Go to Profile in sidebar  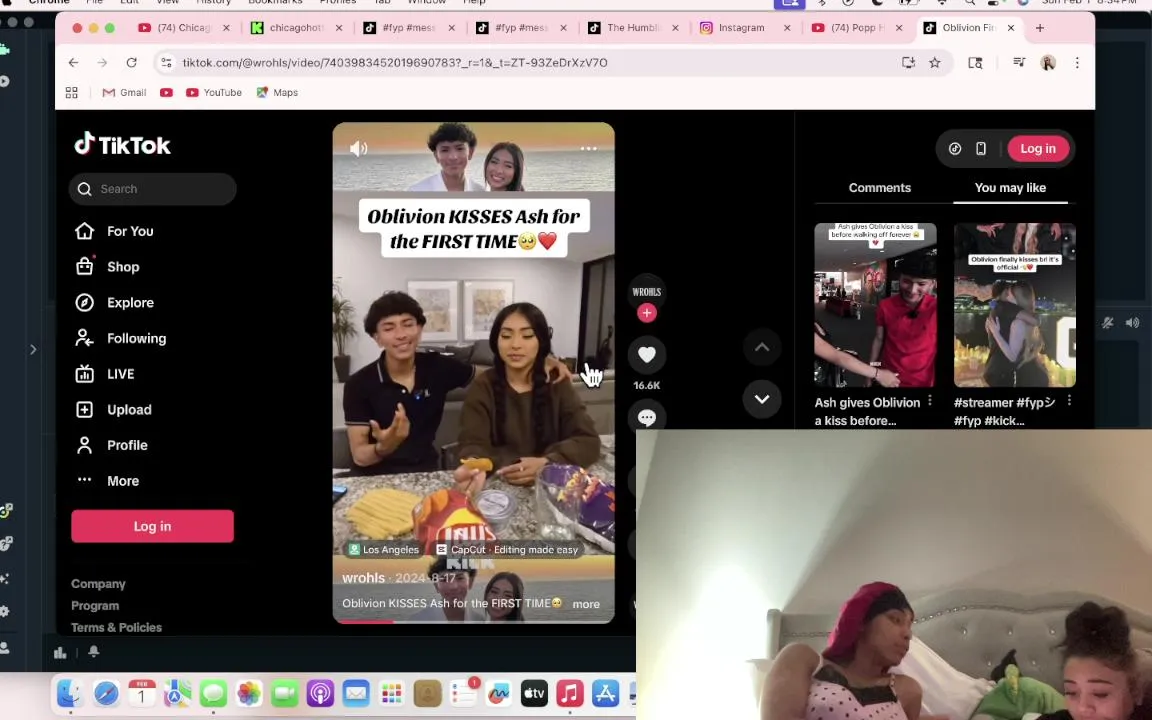111,445
